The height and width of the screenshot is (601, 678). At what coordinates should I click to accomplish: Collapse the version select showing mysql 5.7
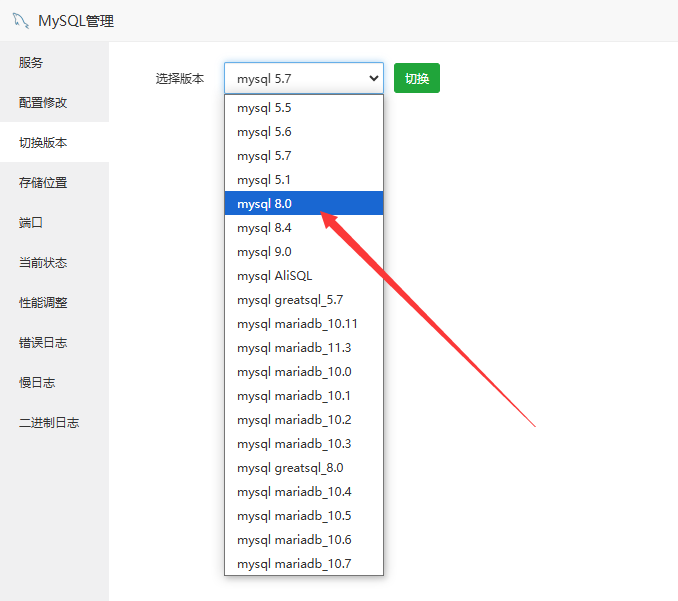coord(304,78)
